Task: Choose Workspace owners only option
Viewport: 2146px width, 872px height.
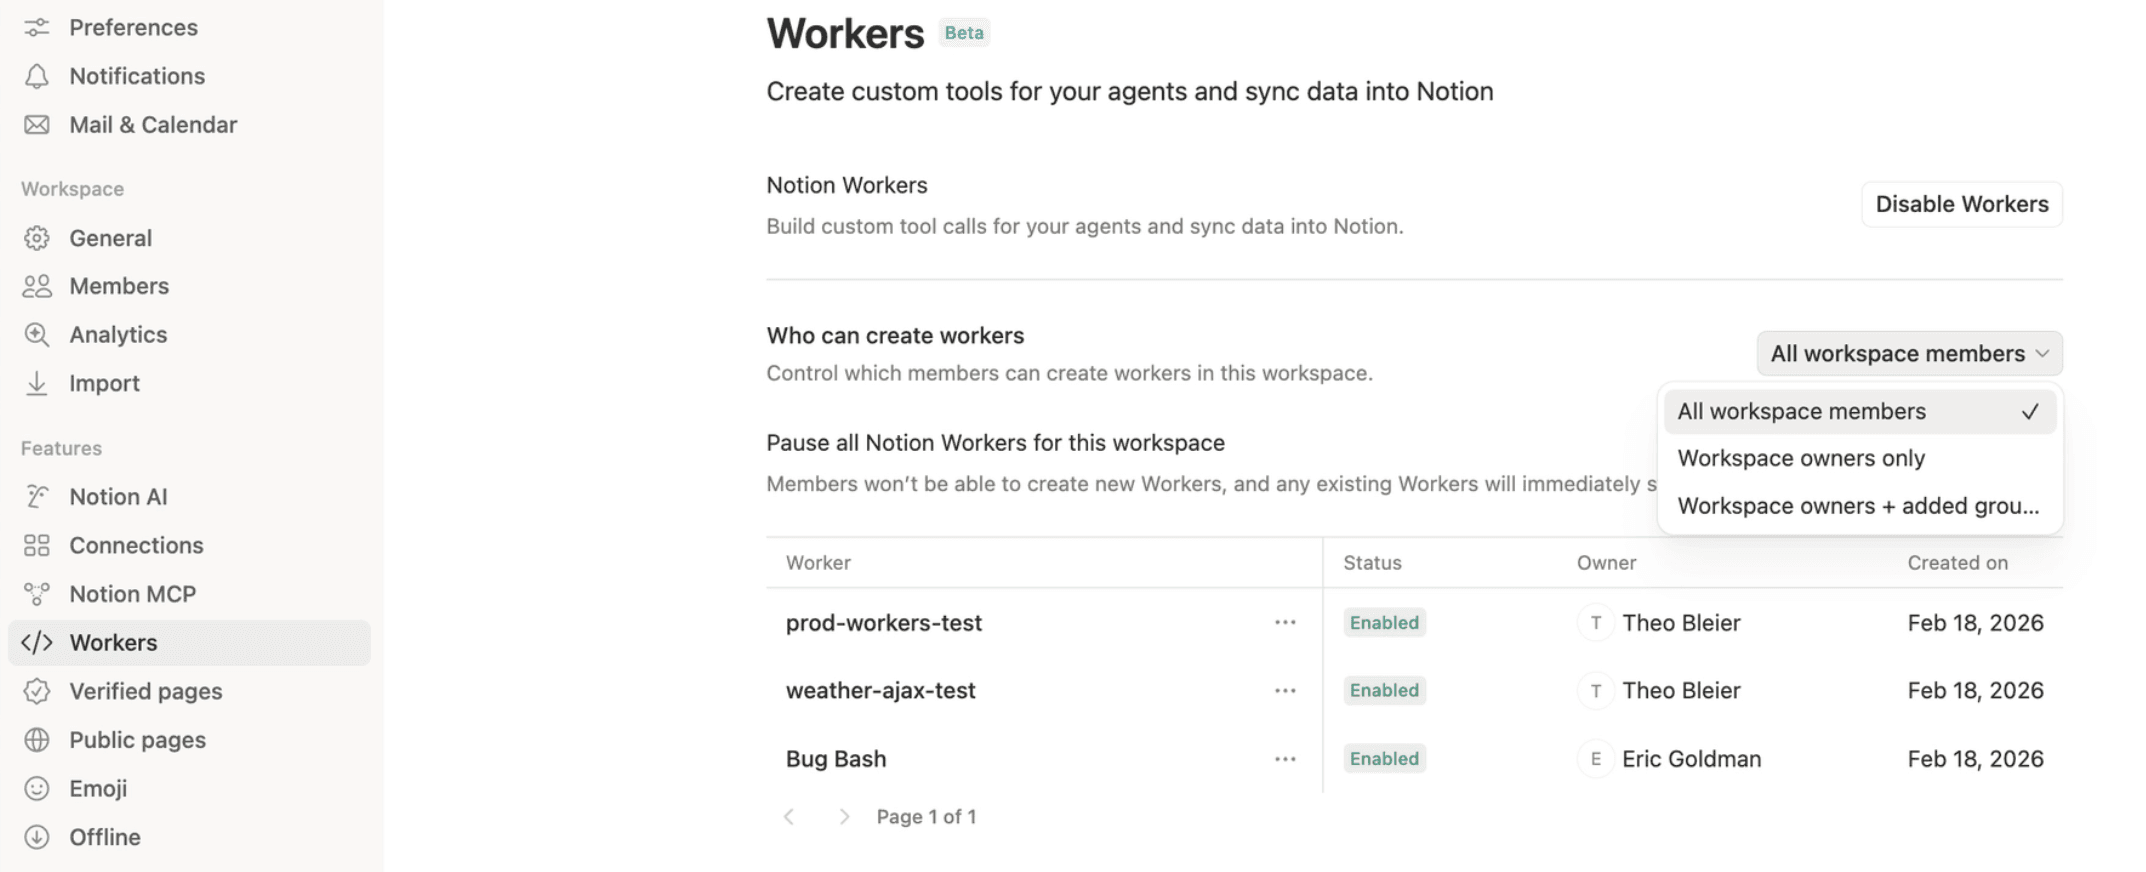Action: [x=1859, y=458]
